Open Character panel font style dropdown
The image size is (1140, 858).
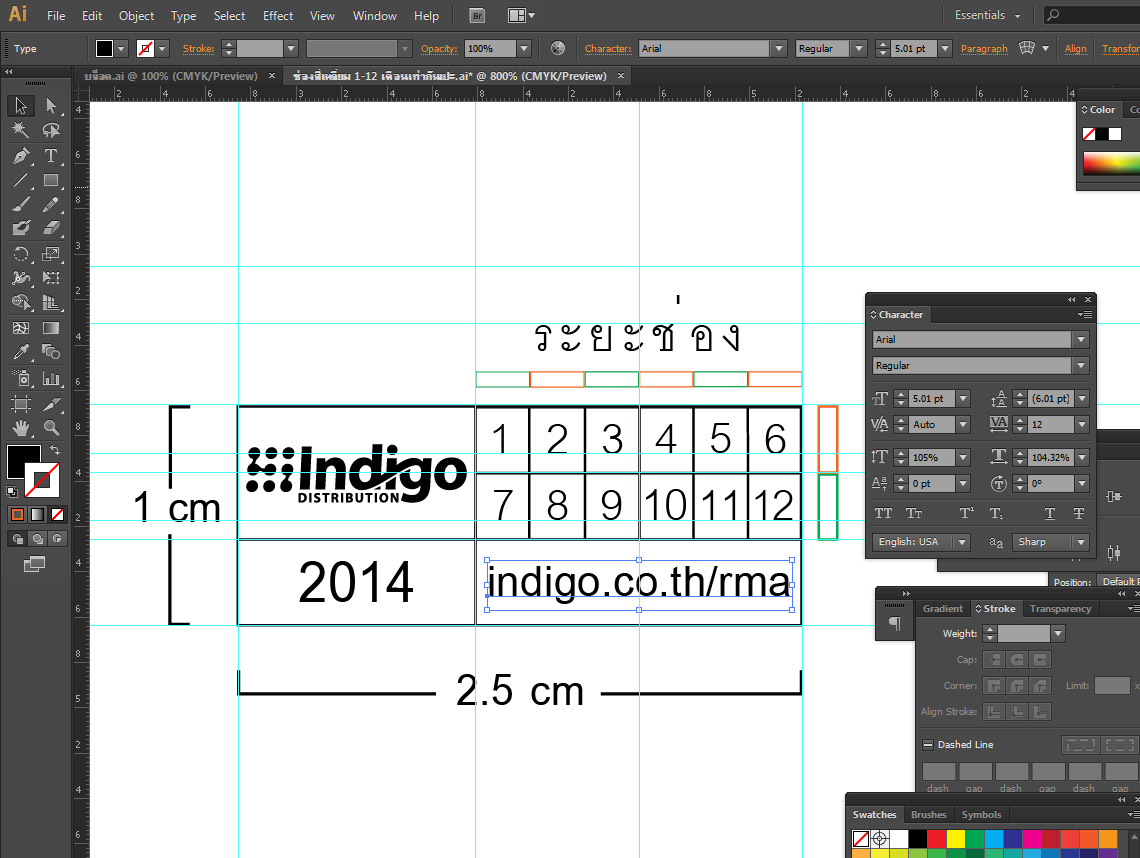[1081, 366]
